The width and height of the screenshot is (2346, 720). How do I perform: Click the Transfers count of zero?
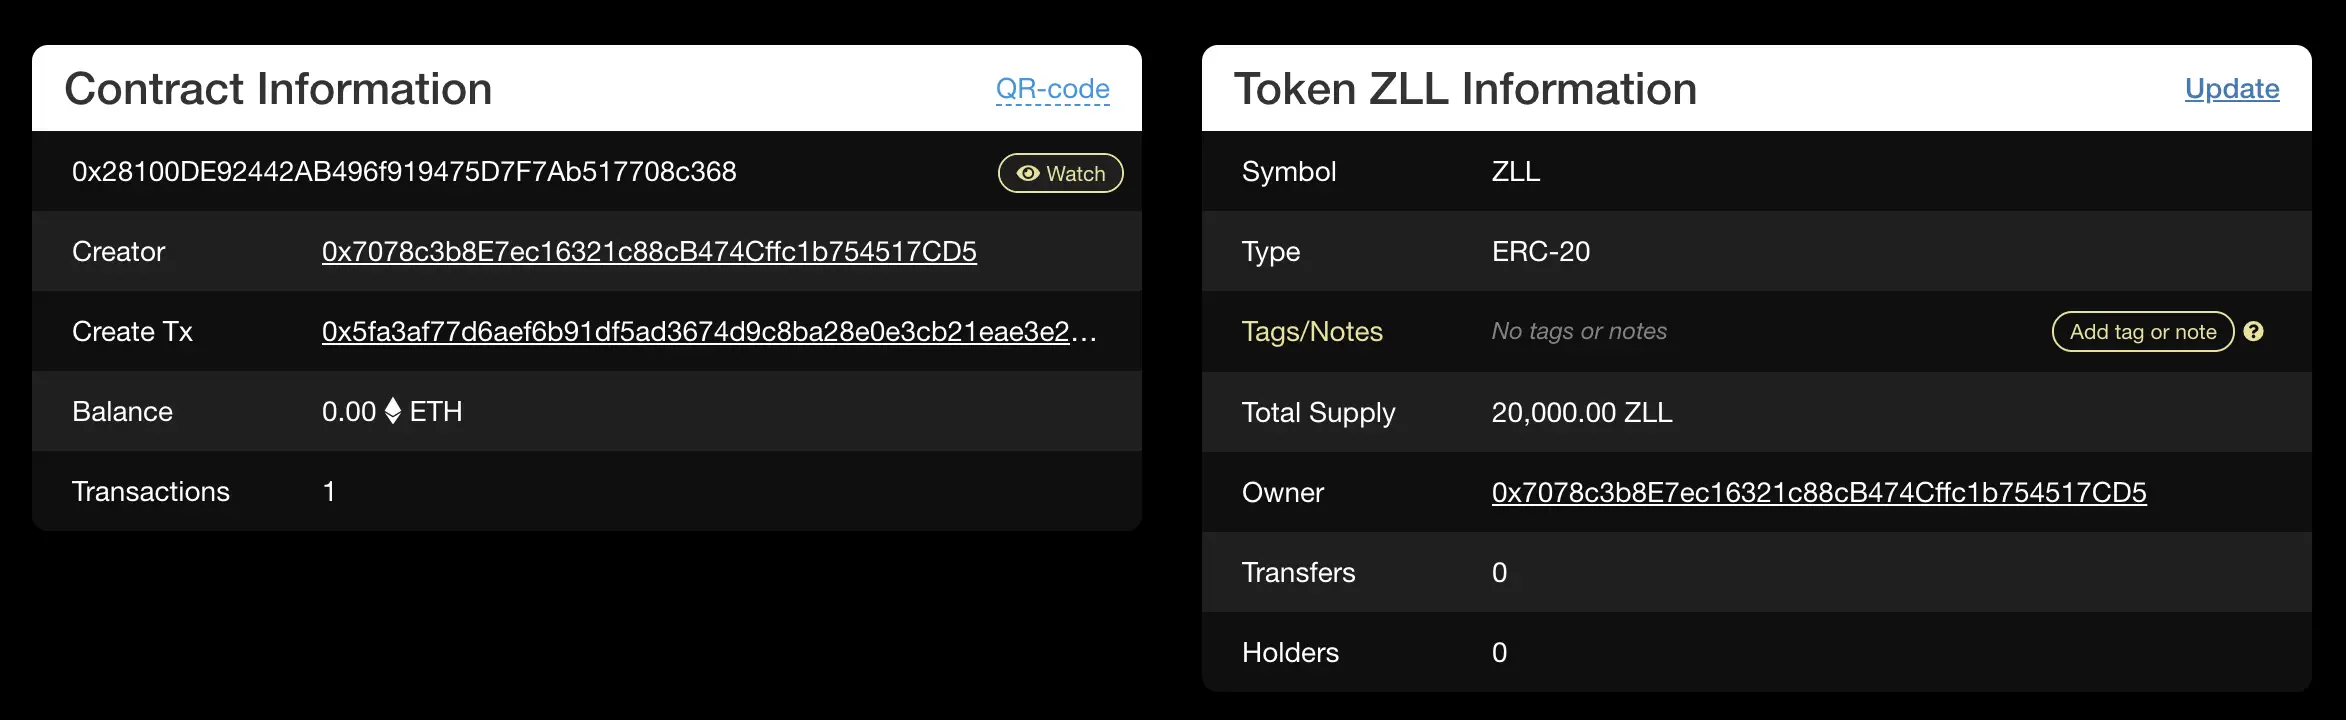(x=1499, y=571)
